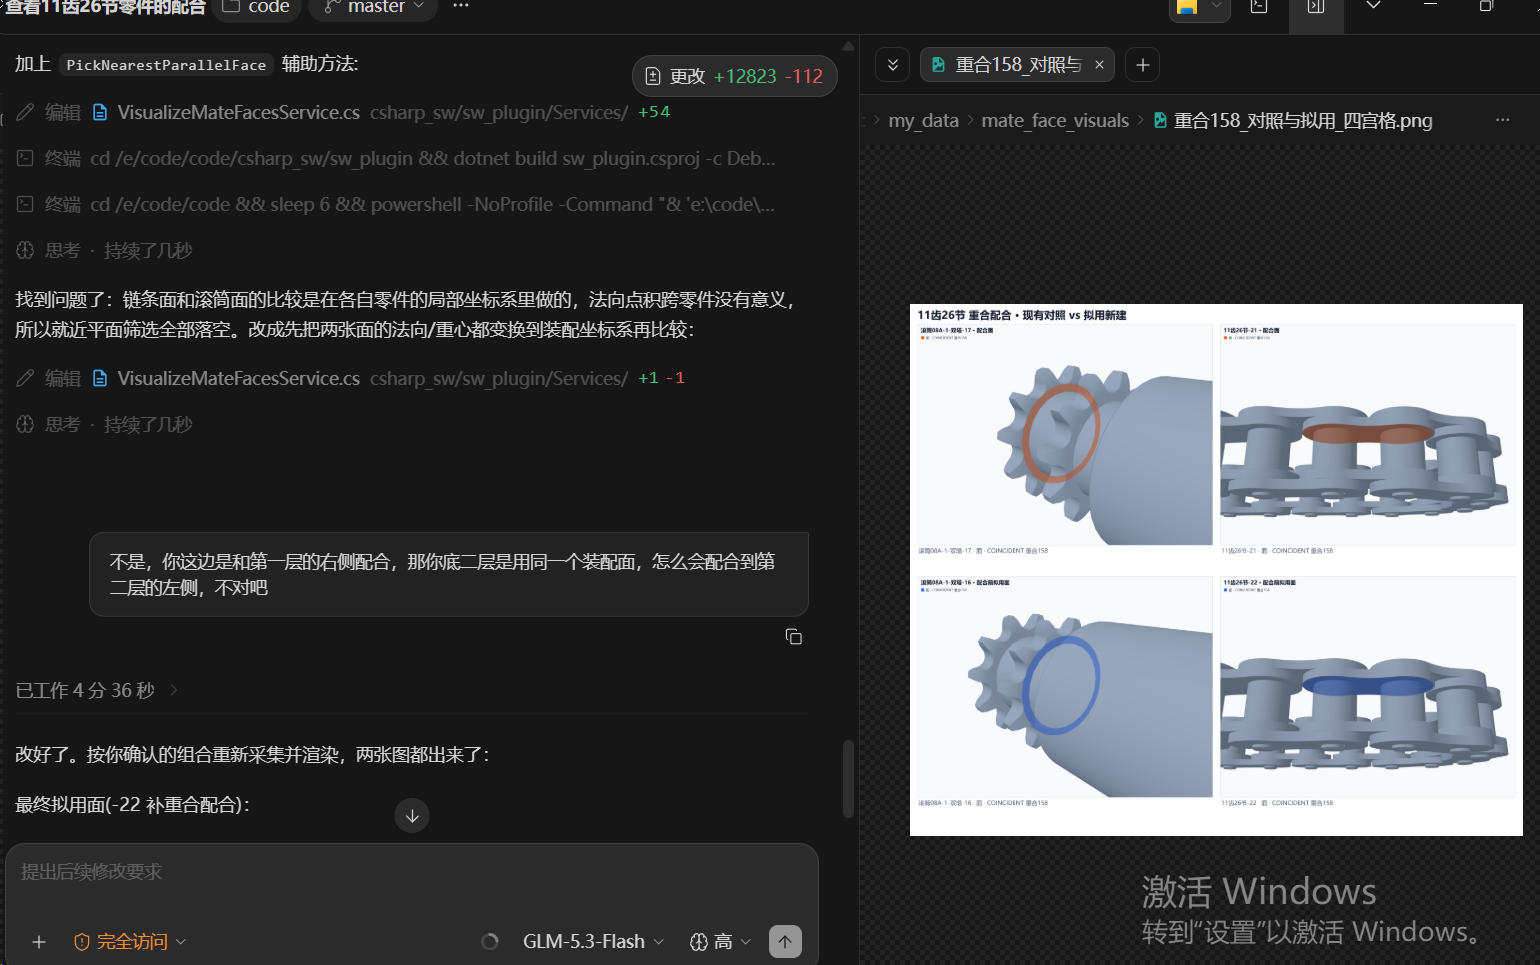Expand the first 思考 · 持续了几秒 row

(104, 250)
